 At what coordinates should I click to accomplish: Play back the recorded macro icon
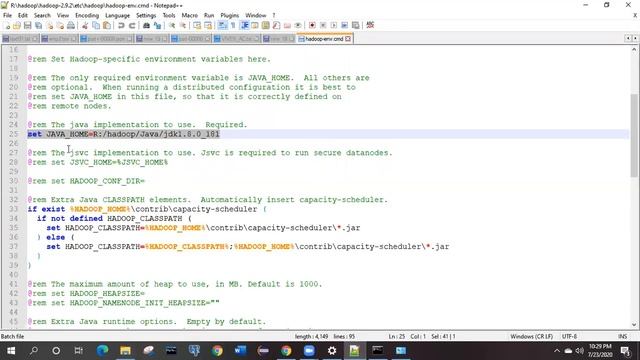(x=334, y=25)
